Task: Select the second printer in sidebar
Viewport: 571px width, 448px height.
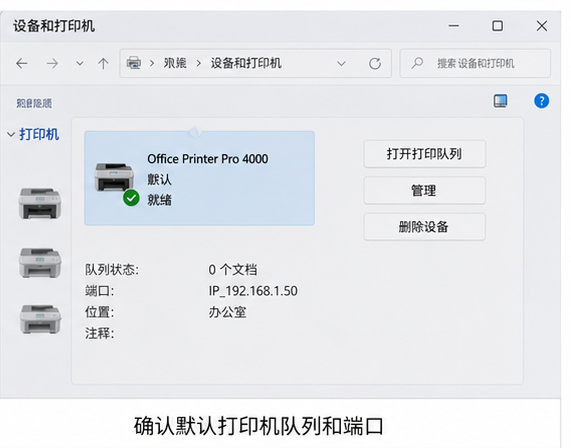Action: pyautogui.click(x=40, y=263)
